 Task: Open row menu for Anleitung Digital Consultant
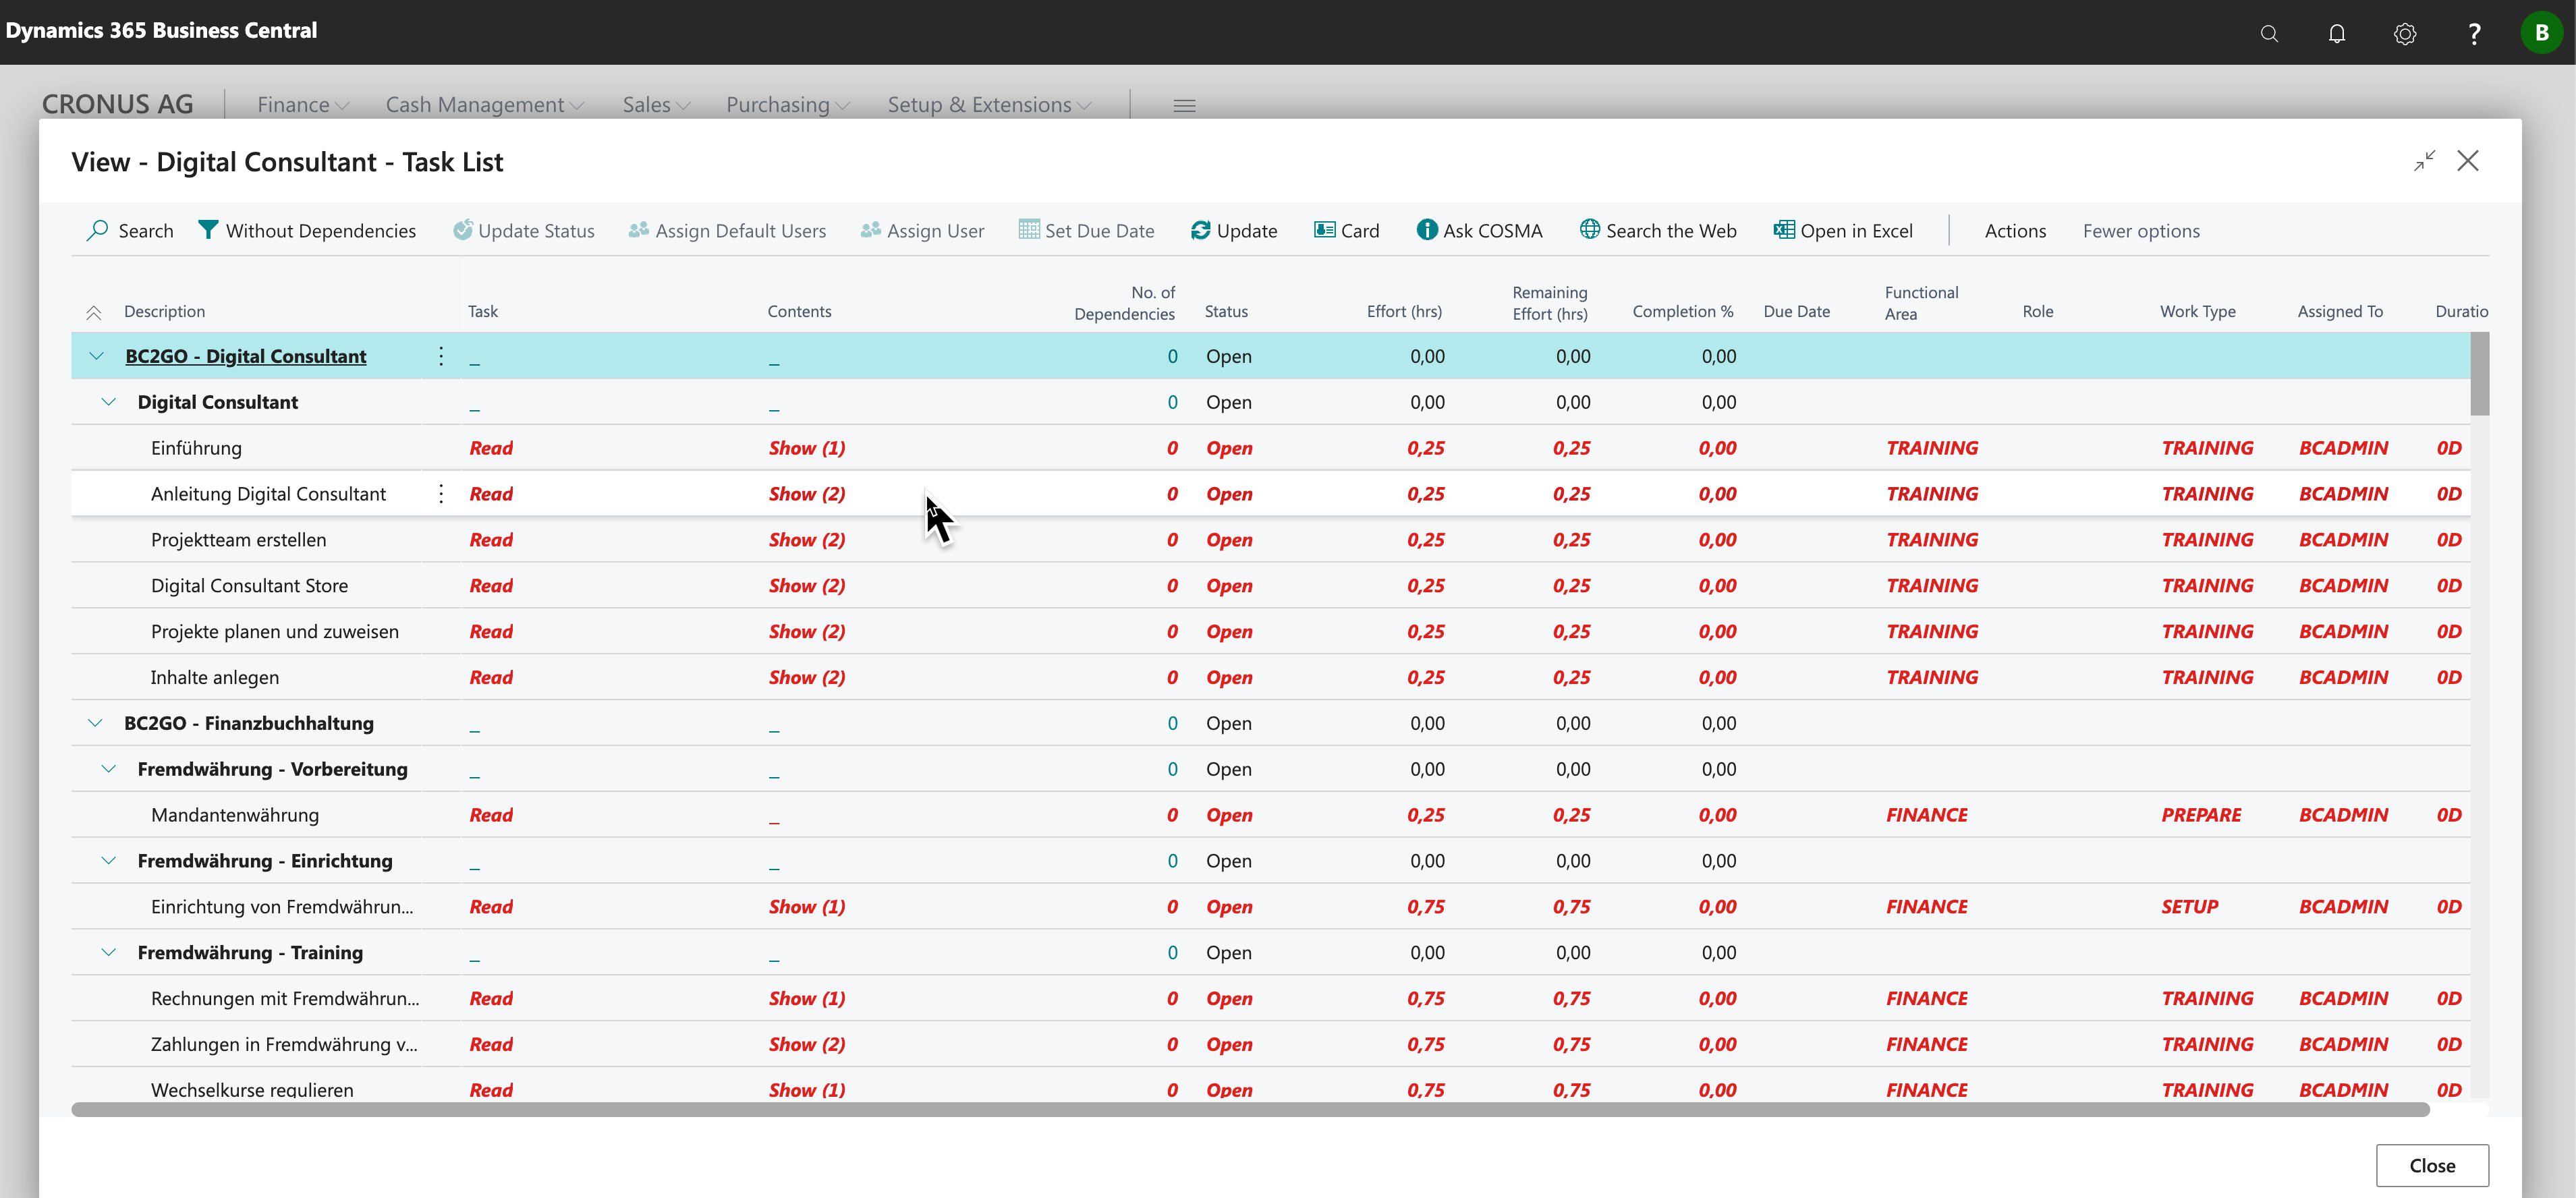tap(441, 494)
